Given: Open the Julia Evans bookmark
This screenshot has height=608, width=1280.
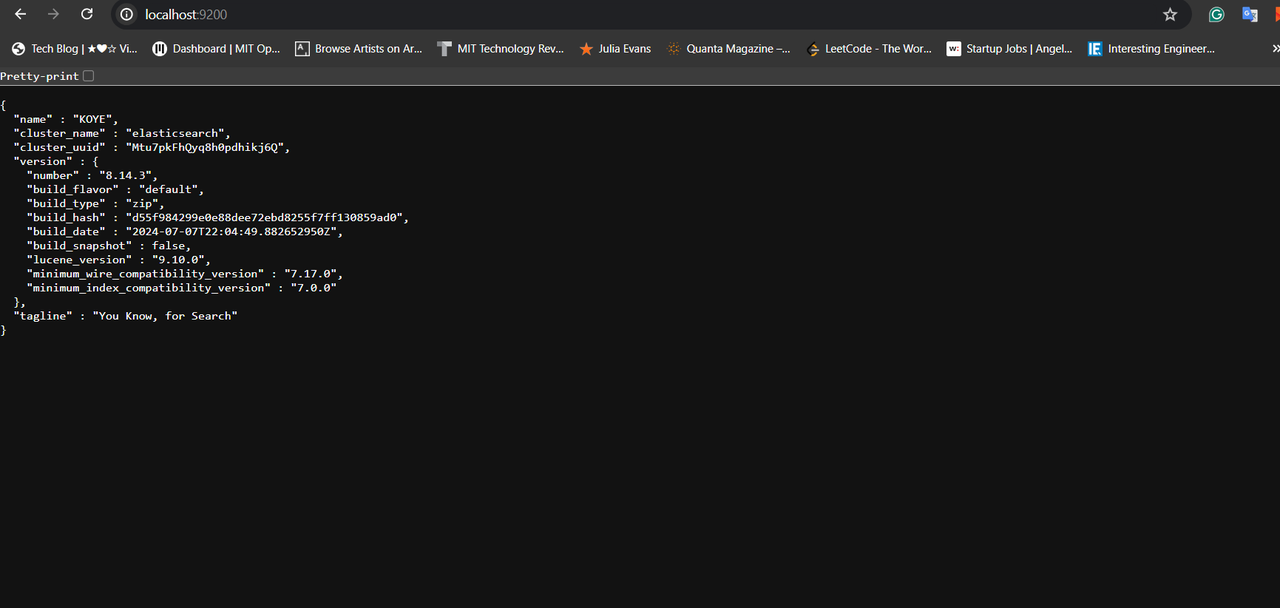Looking at the screenshot, I should pyautogui.click(x=615, y=48).
